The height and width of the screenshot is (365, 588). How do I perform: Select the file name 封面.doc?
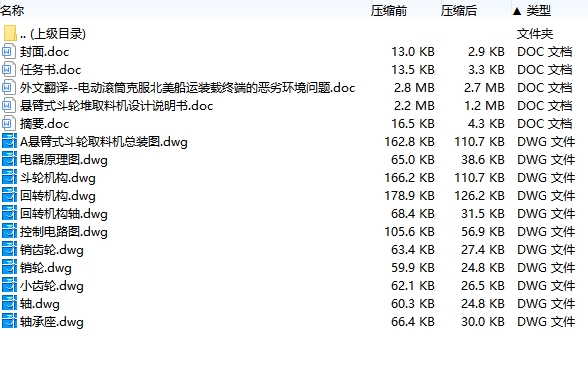[45, 52]
